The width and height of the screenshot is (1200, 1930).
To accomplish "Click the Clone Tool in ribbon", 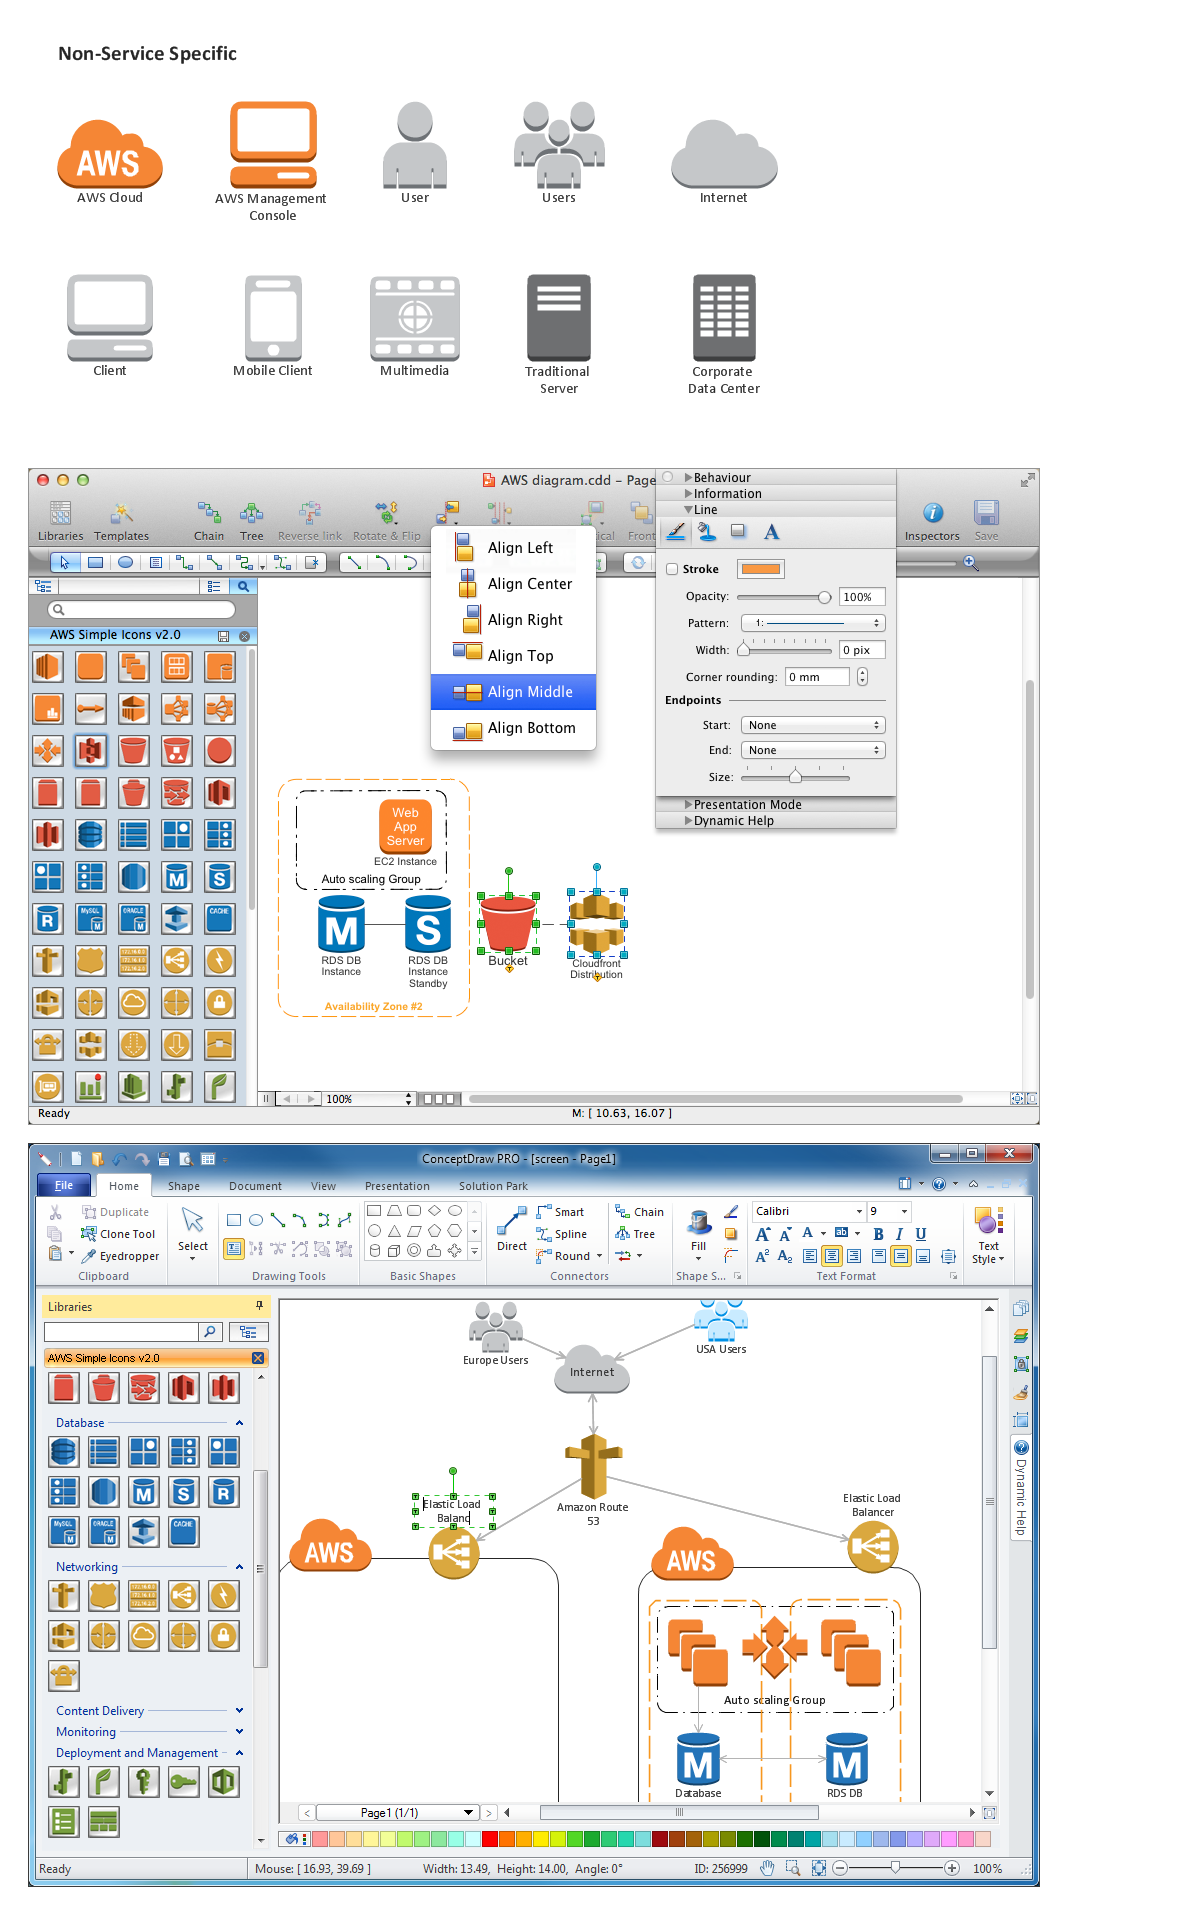I will coord(118,1234).
